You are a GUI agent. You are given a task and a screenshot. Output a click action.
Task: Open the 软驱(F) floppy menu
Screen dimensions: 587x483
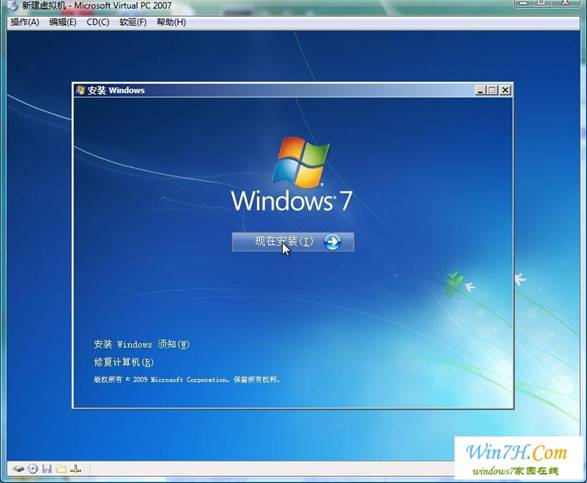(133, 22)
